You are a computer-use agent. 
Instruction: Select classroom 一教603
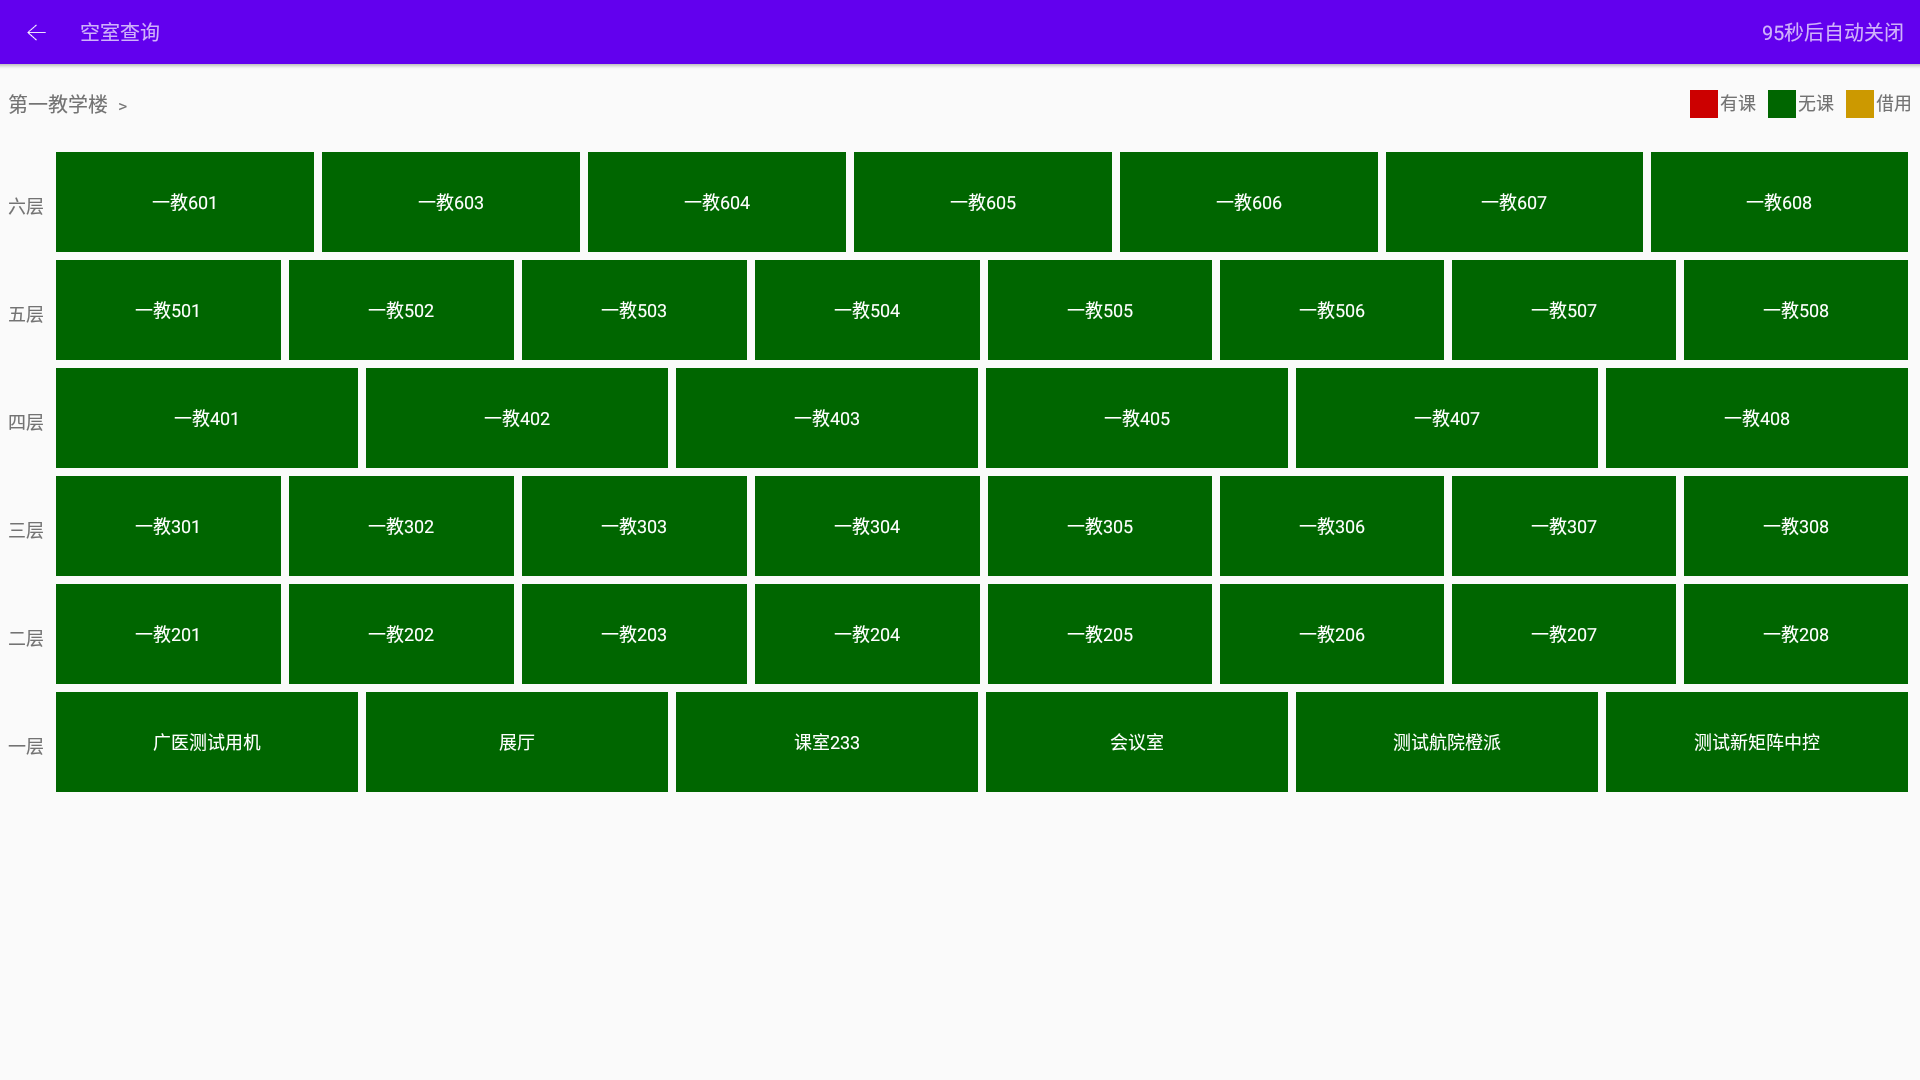(451, 202)
